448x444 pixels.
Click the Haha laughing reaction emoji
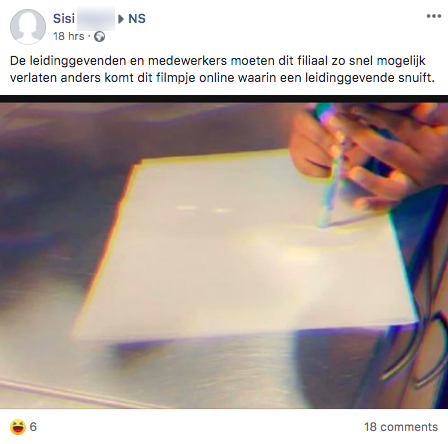18,427
